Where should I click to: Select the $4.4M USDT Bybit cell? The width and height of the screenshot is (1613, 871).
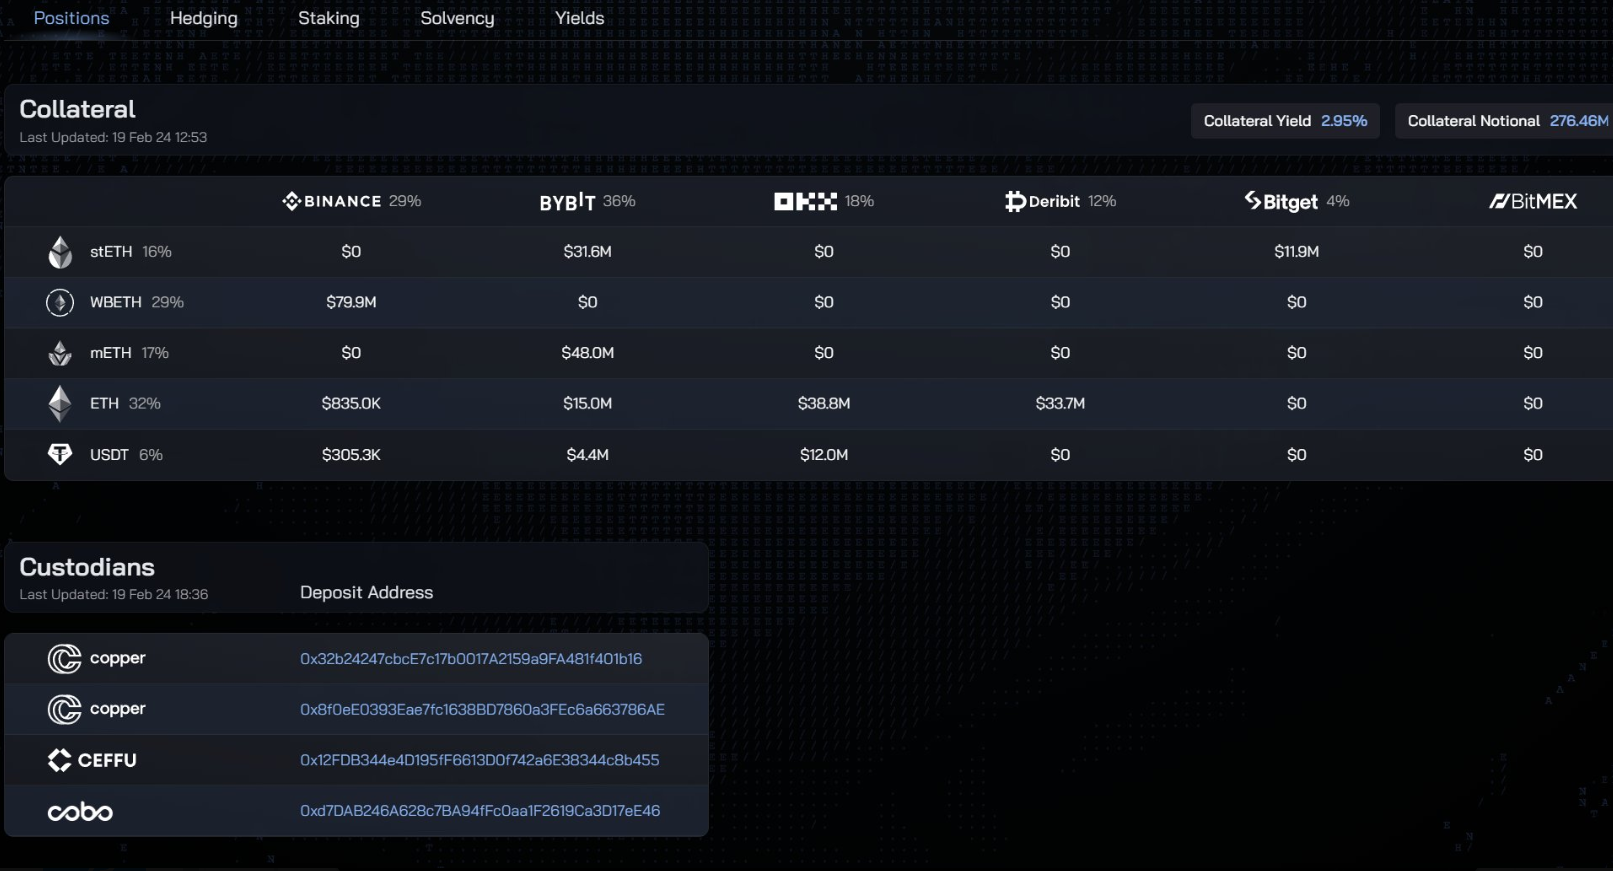(x=587, y=455)
